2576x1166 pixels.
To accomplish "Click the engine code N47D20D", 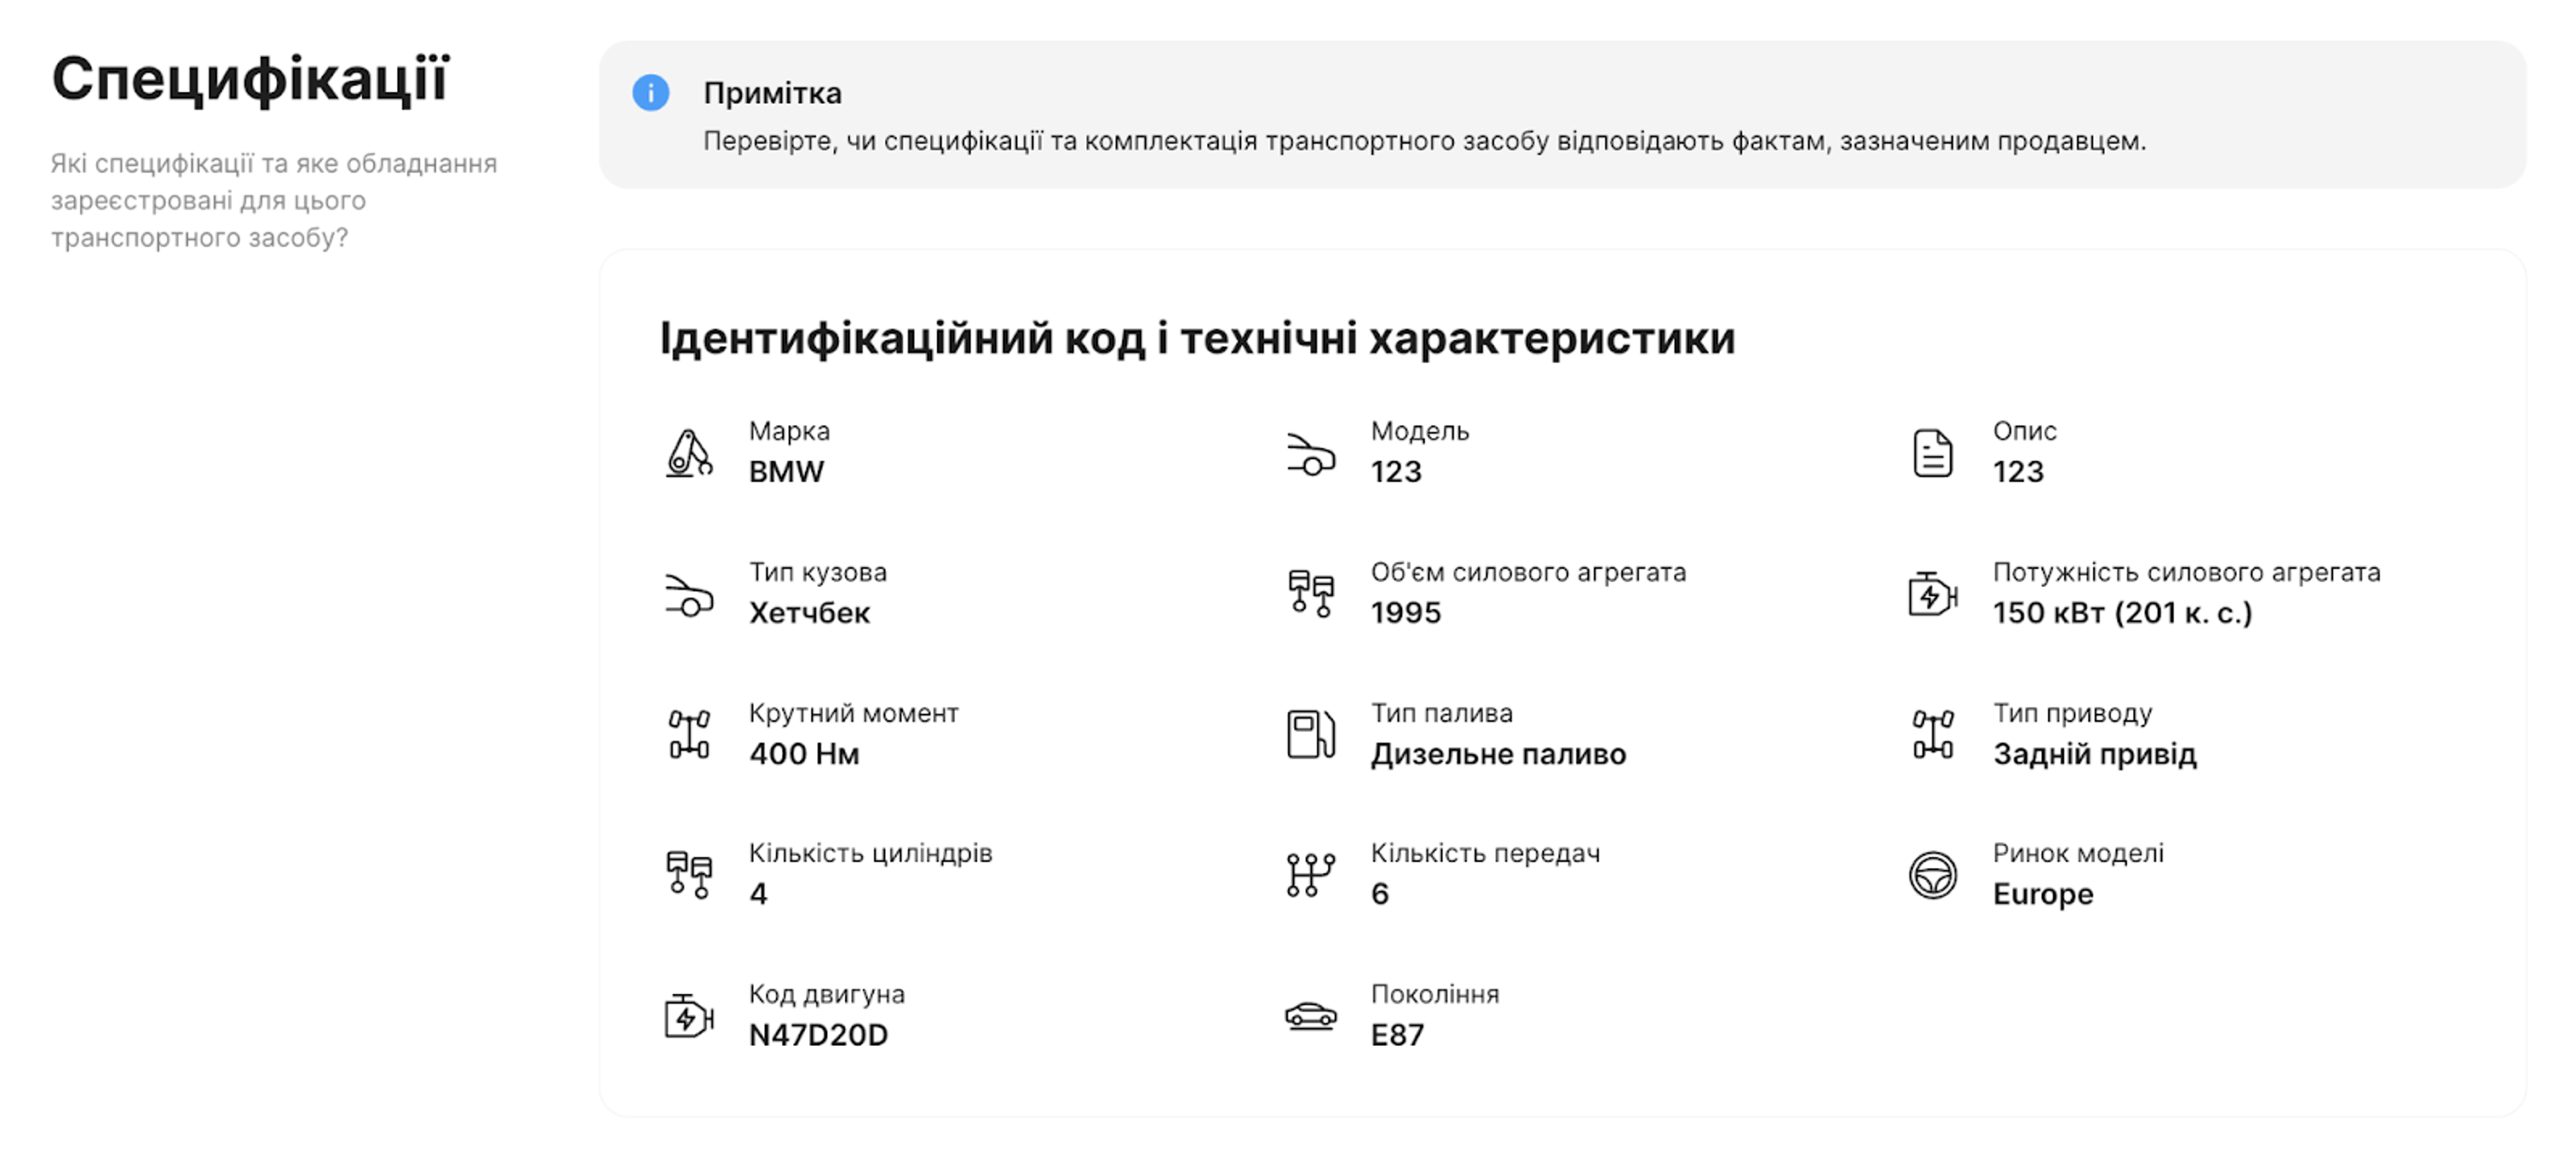I will (x=818, y=1035).
